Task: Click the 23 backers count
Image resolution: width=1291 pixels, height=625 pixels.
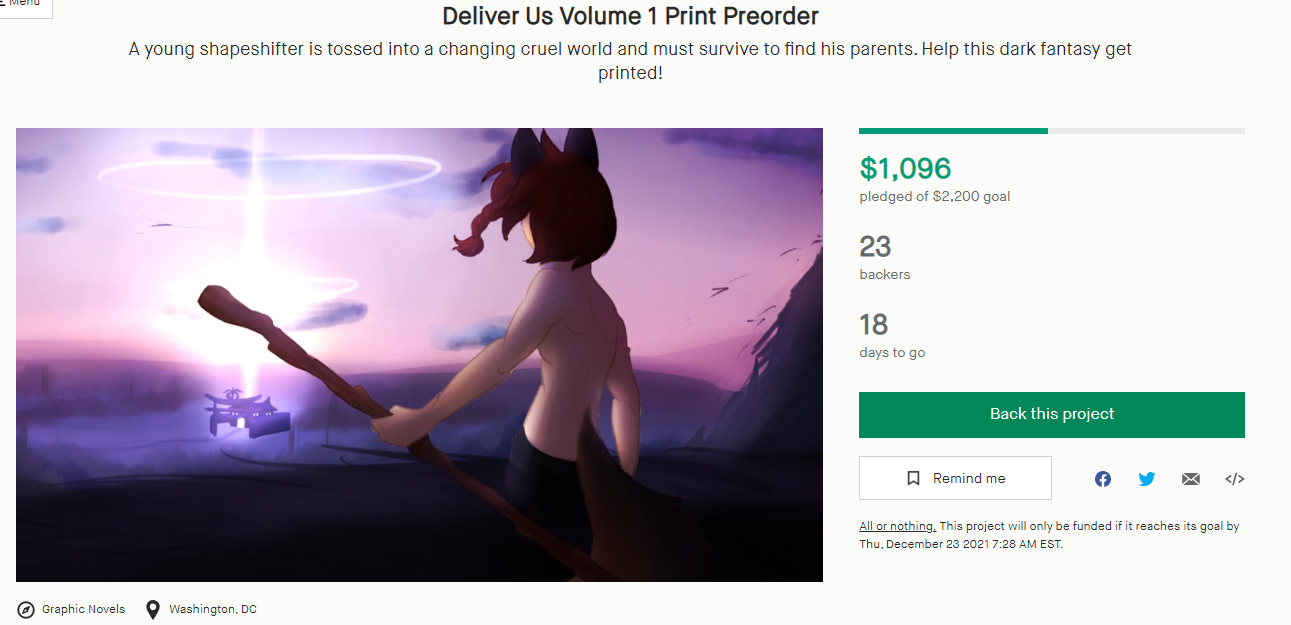Action: [x=875, y=246]
